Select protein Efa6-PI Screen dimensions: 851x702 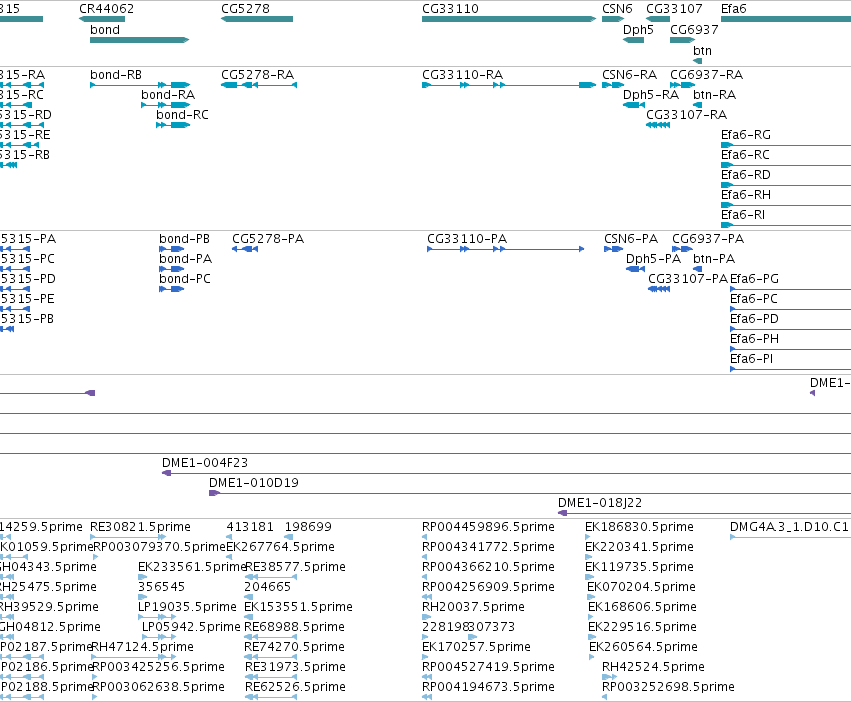click(x=790, y=369)
